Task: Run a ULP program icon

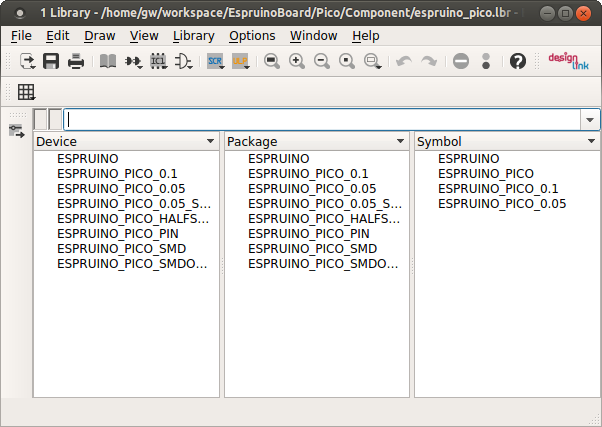Action: pos(241,61)
